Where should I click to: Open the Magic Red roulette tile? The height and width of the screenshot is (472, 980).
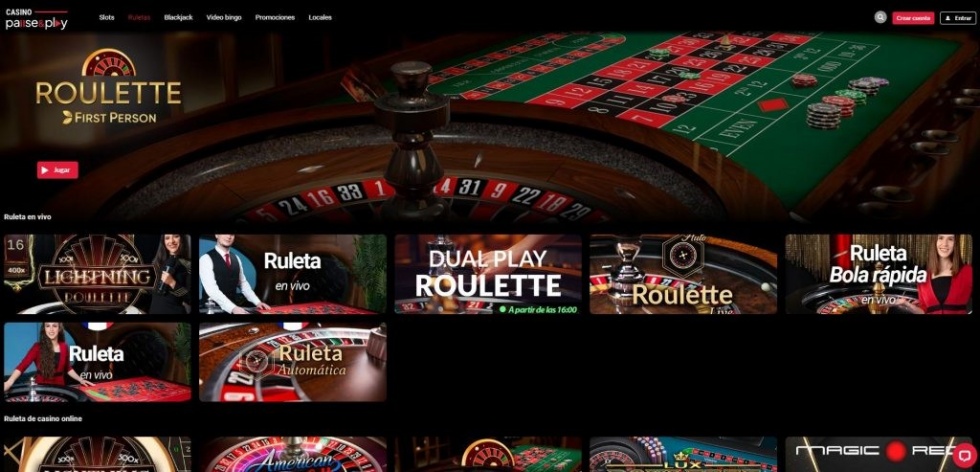(x=879, y=454)
